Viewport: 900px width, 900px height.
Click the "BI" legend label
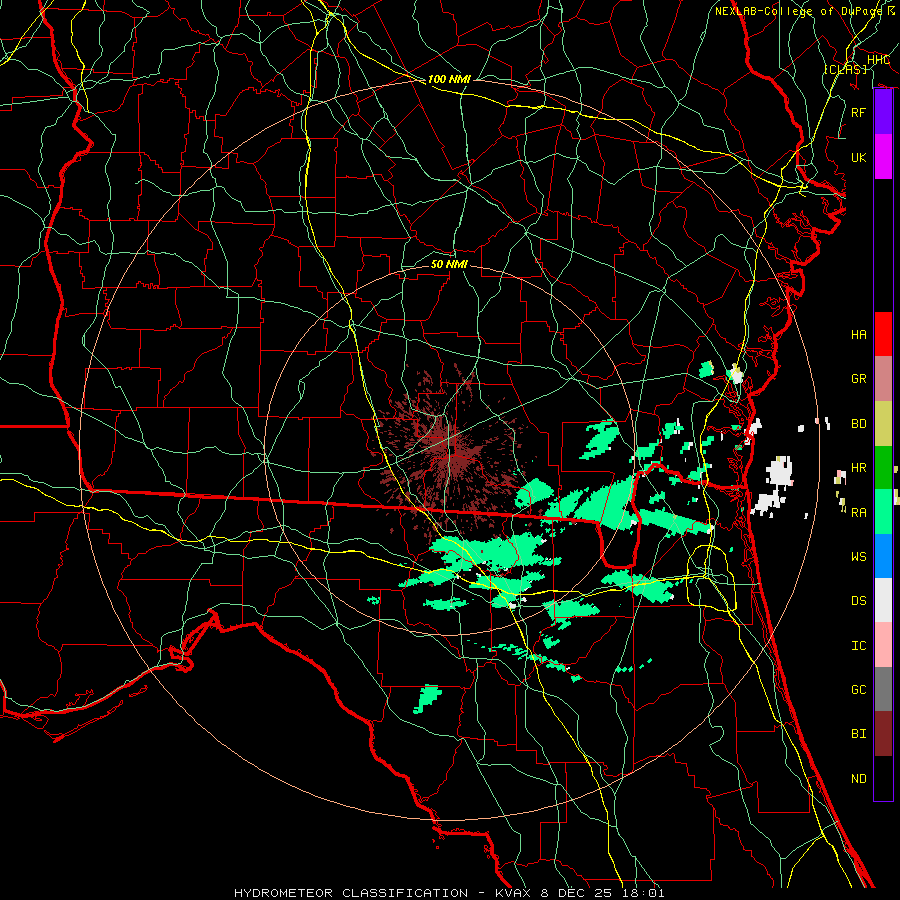point(859,734)
